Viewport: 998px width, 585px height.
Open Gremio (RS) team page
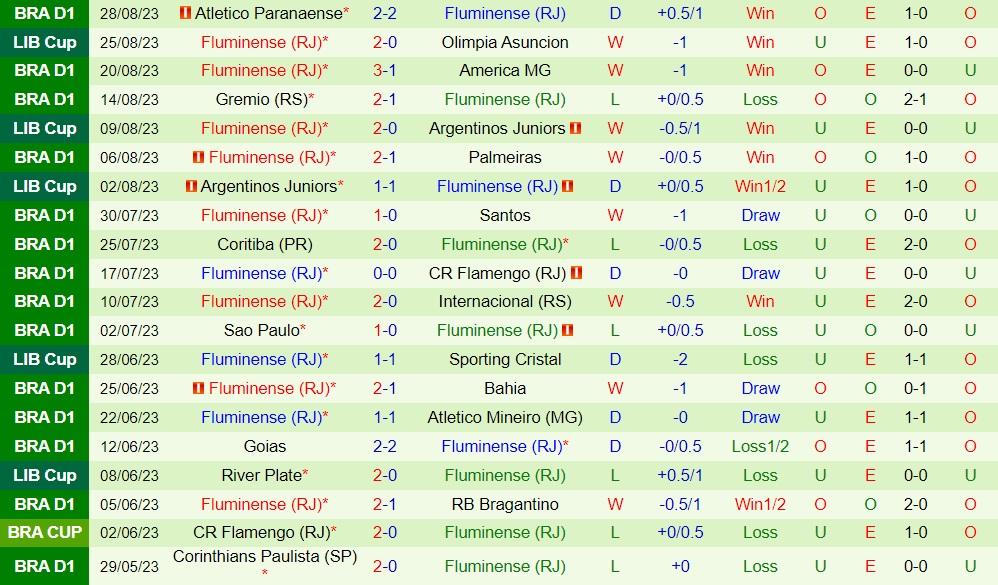click(x=261, y=100)
